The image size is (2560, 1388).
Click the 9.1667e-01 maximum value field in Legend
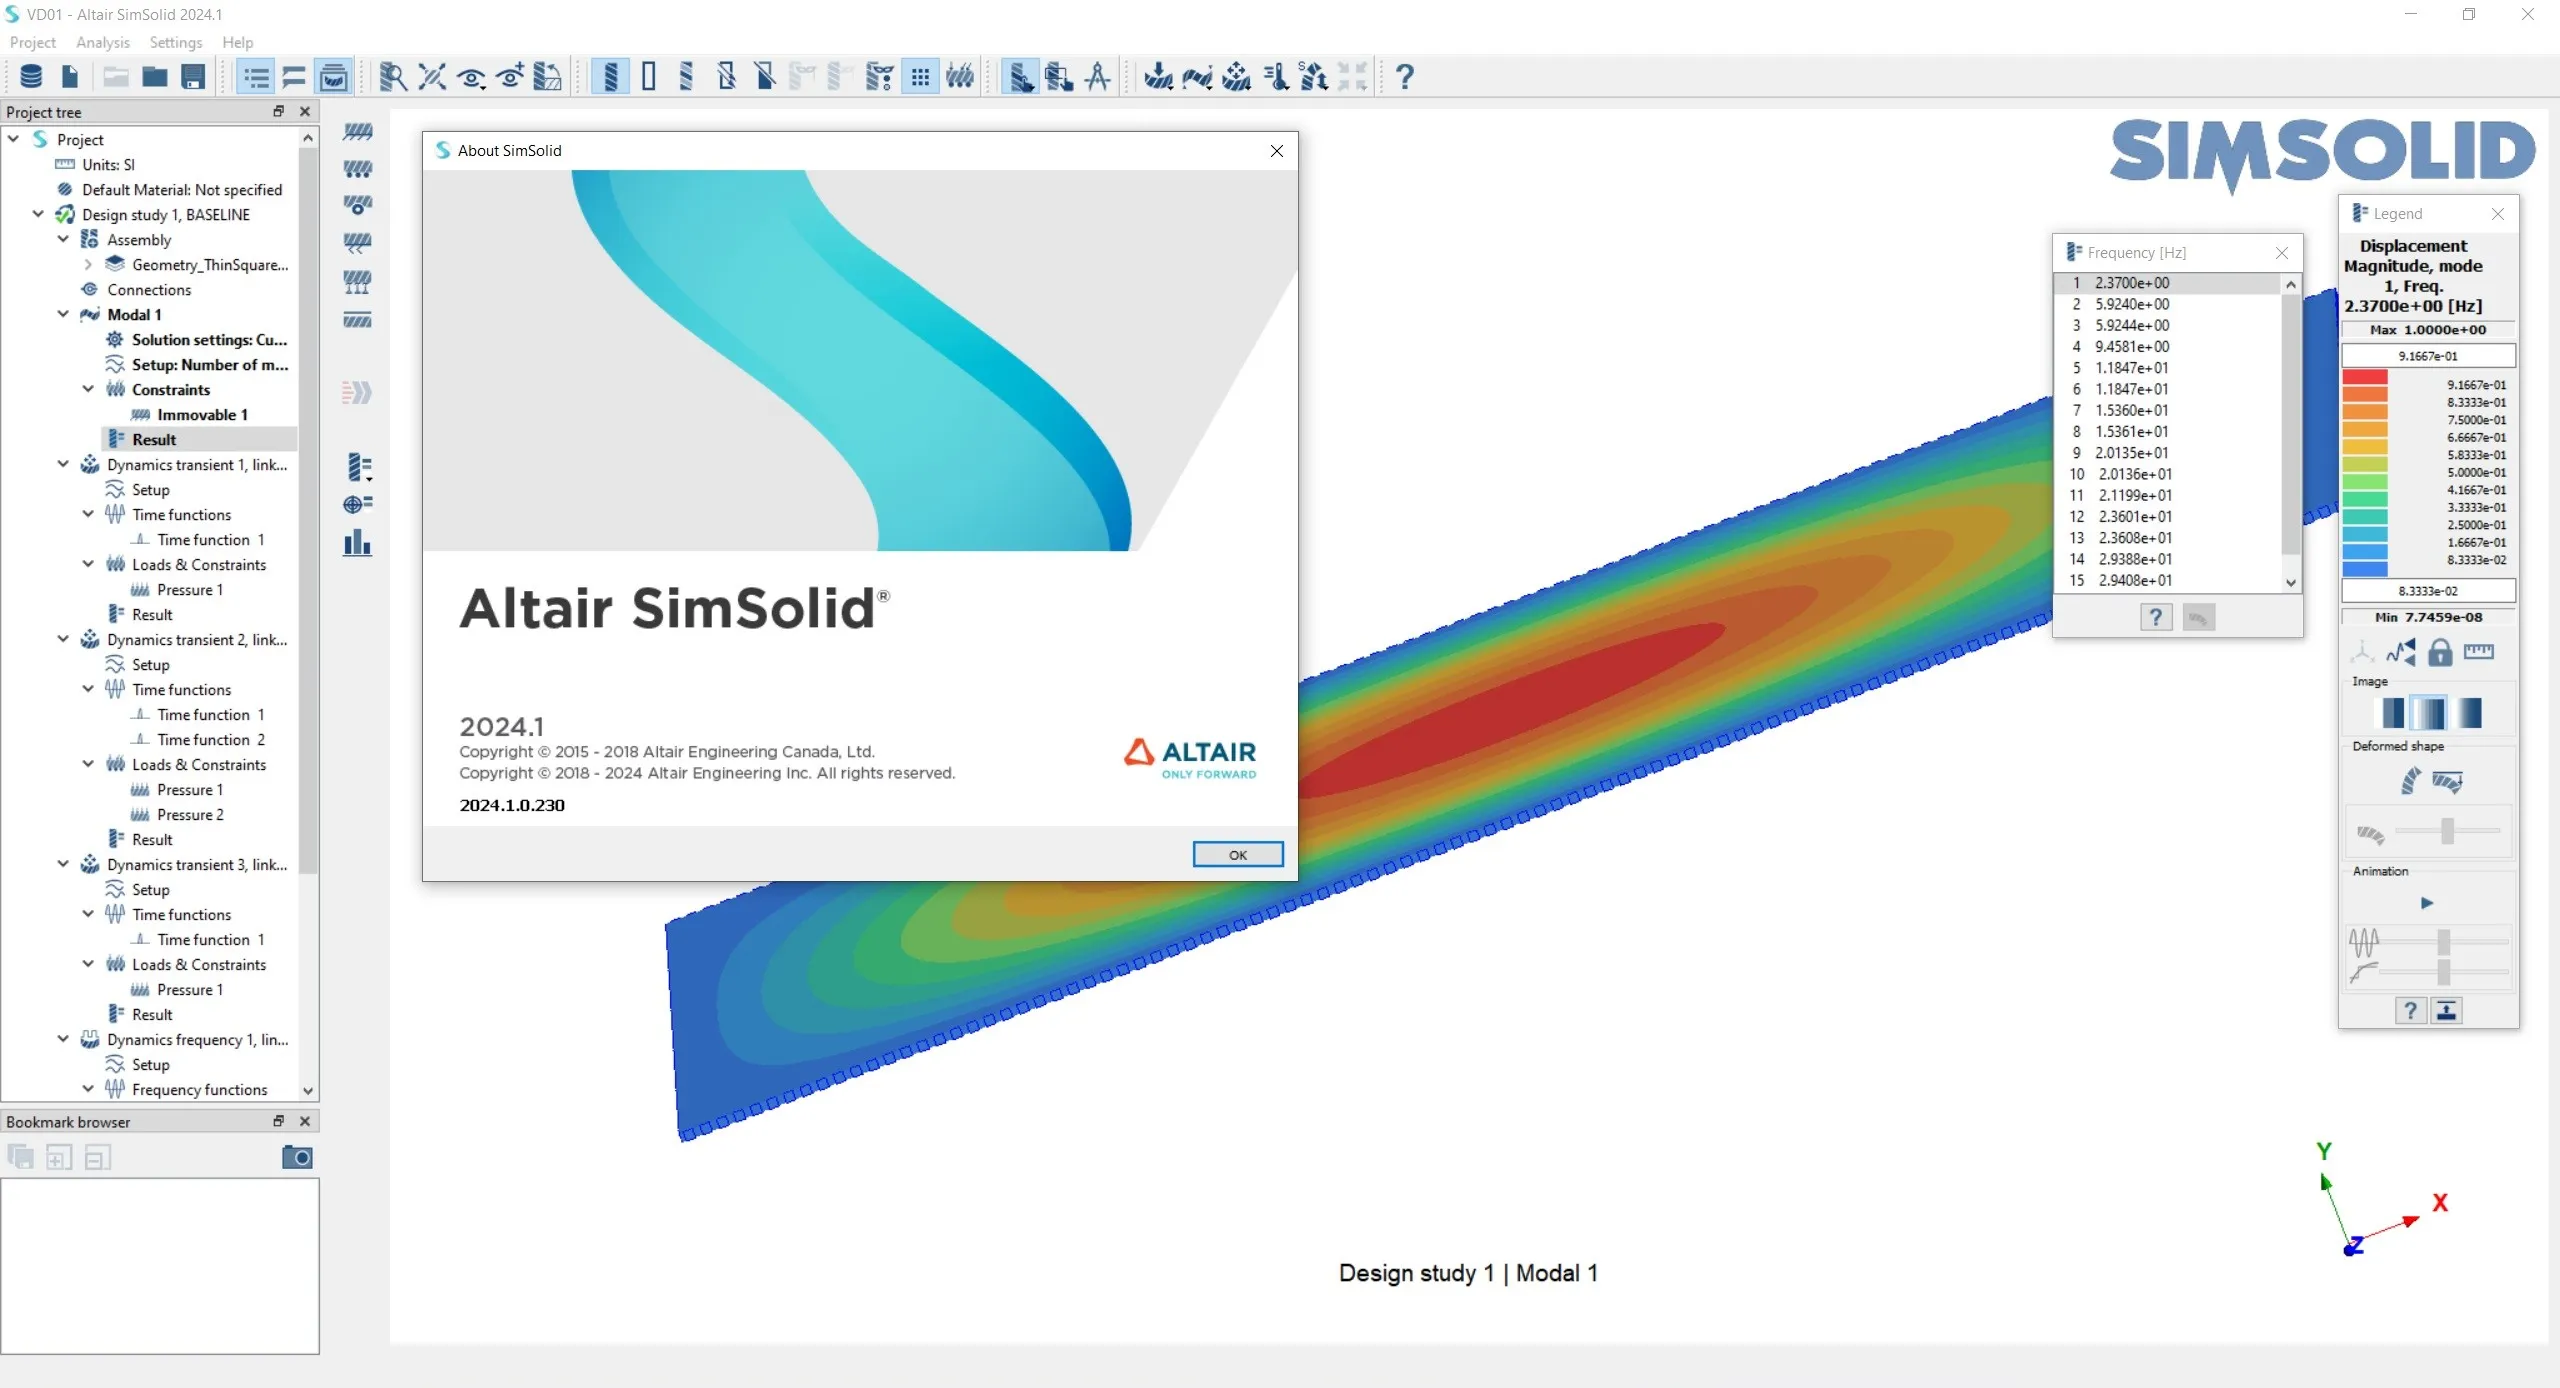[2428, 356]
